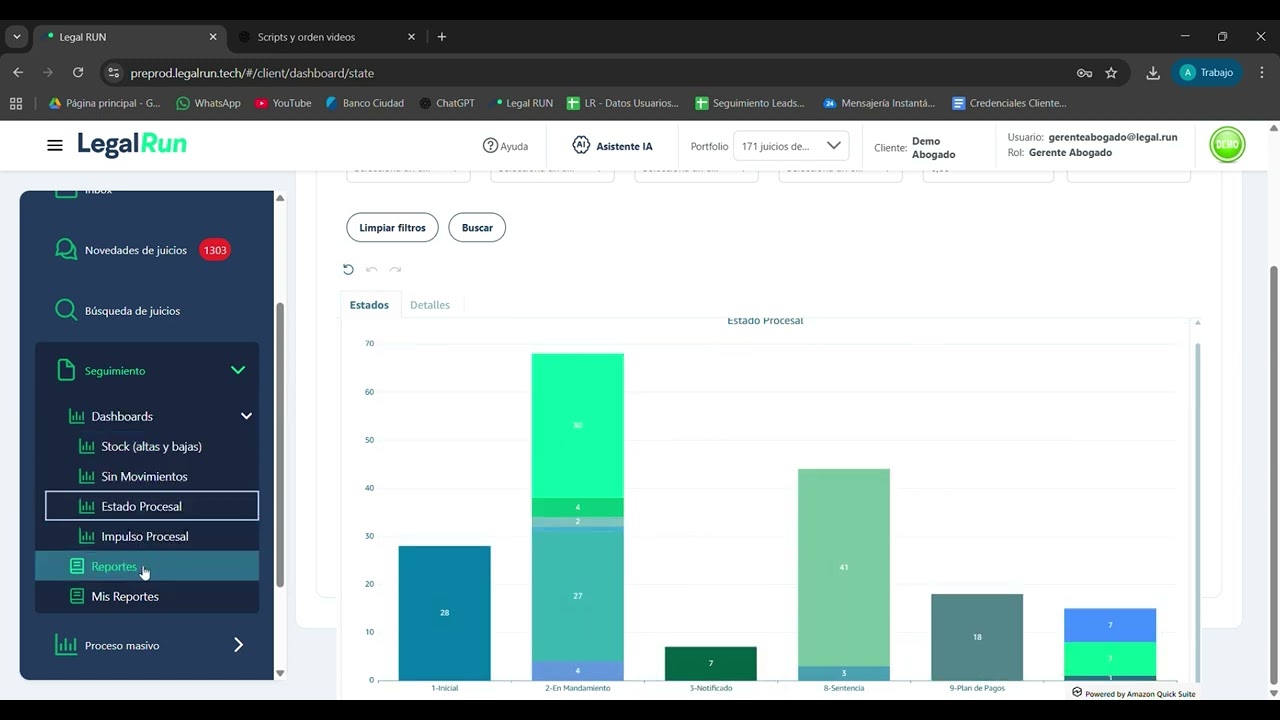Open Banco Ciudad bookmark
1280x720 pixels.
click(365, 103)
